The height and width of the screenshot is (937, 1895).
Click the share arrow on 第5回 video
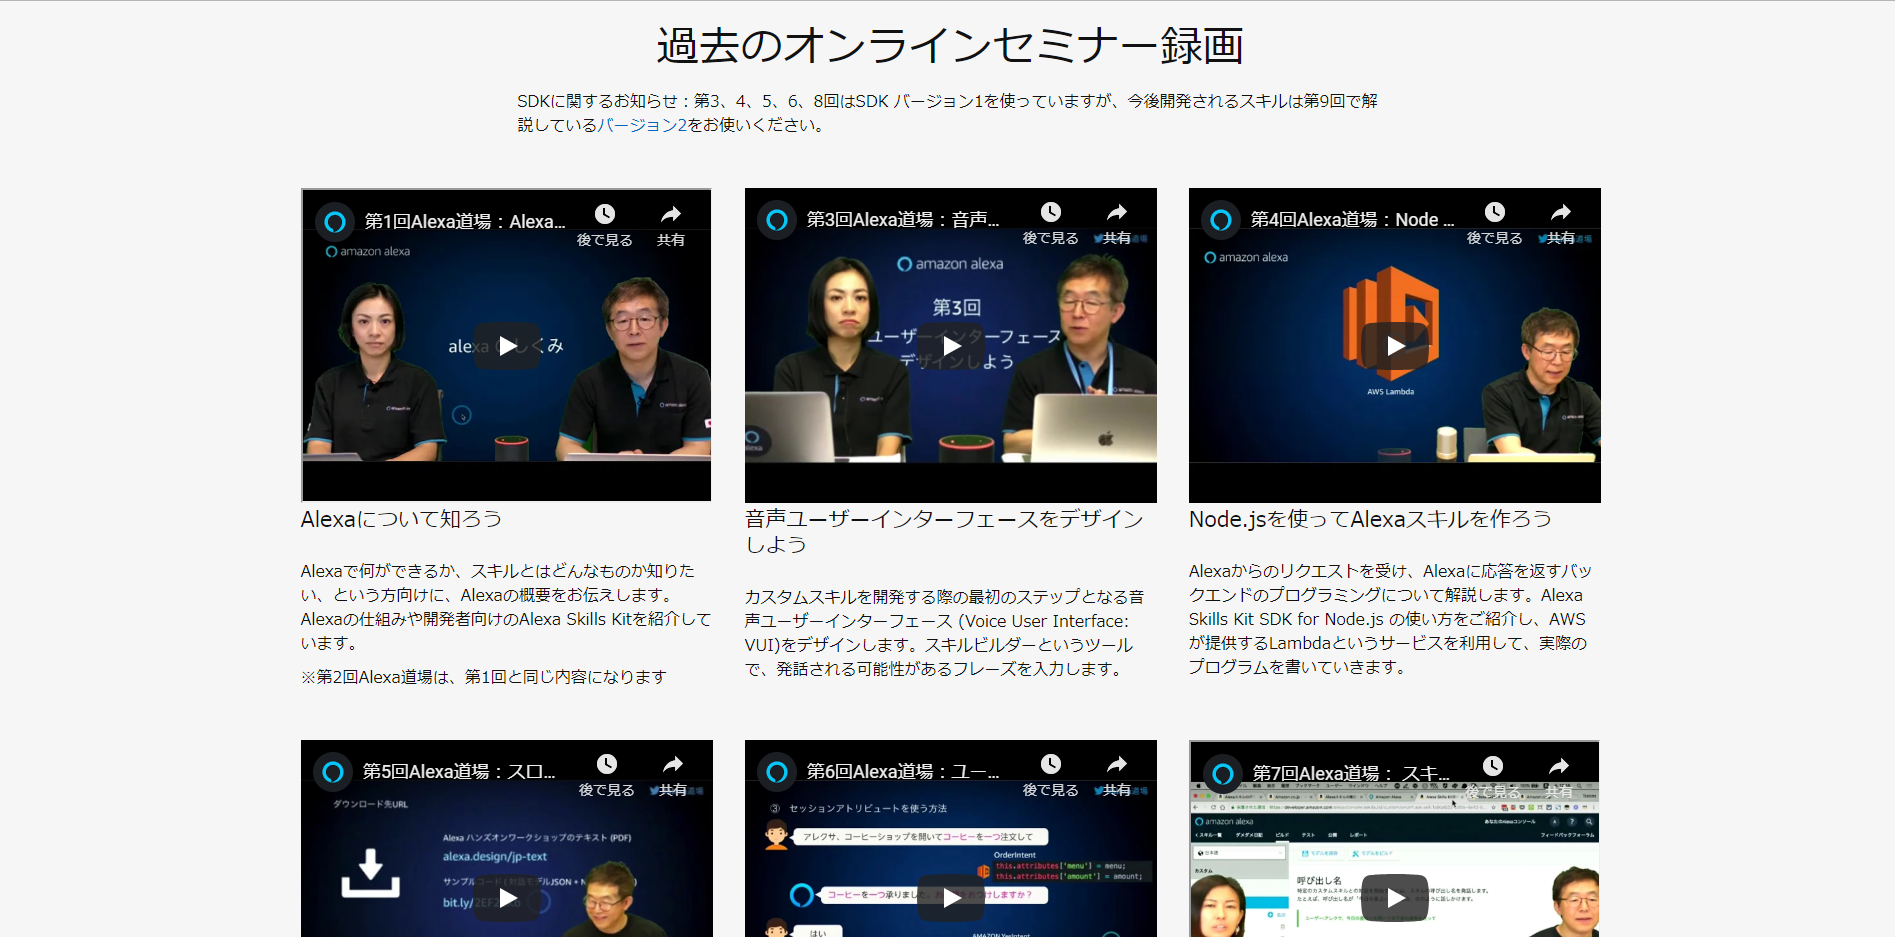click(673, 764)
